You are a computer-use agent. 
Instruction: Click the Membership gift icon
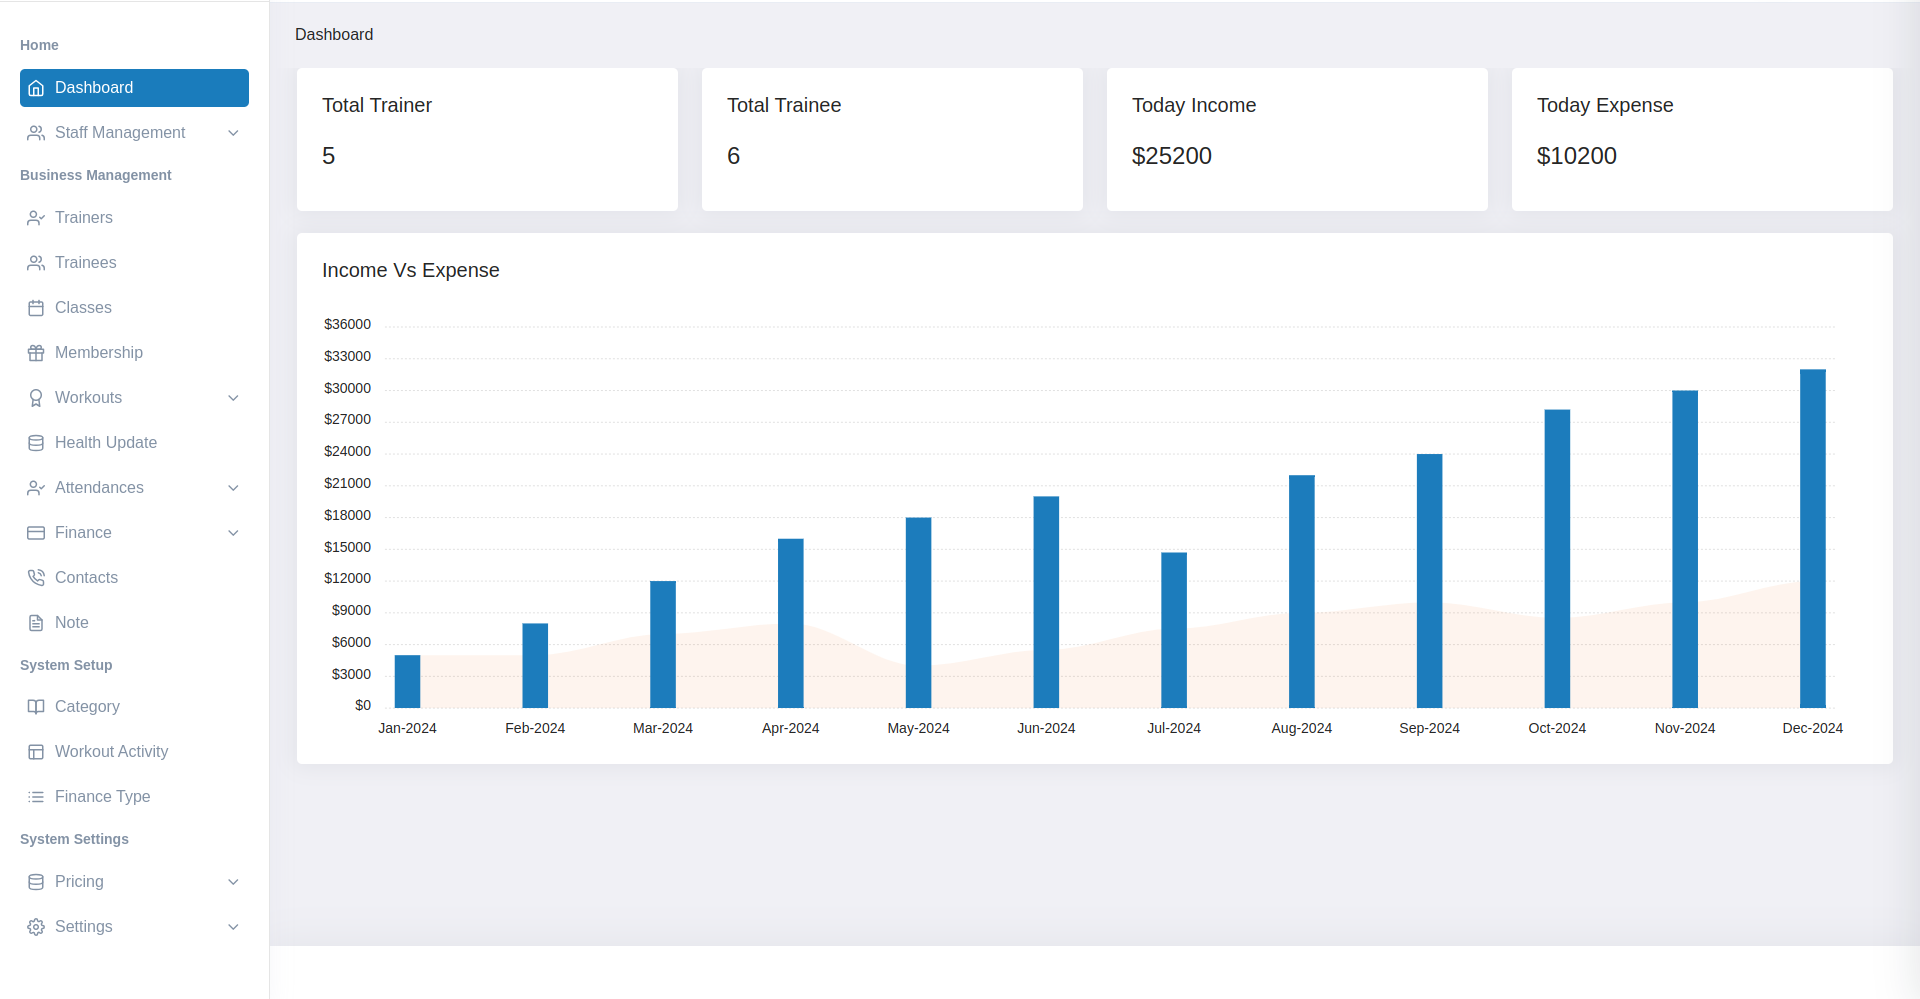pos(36,353)
